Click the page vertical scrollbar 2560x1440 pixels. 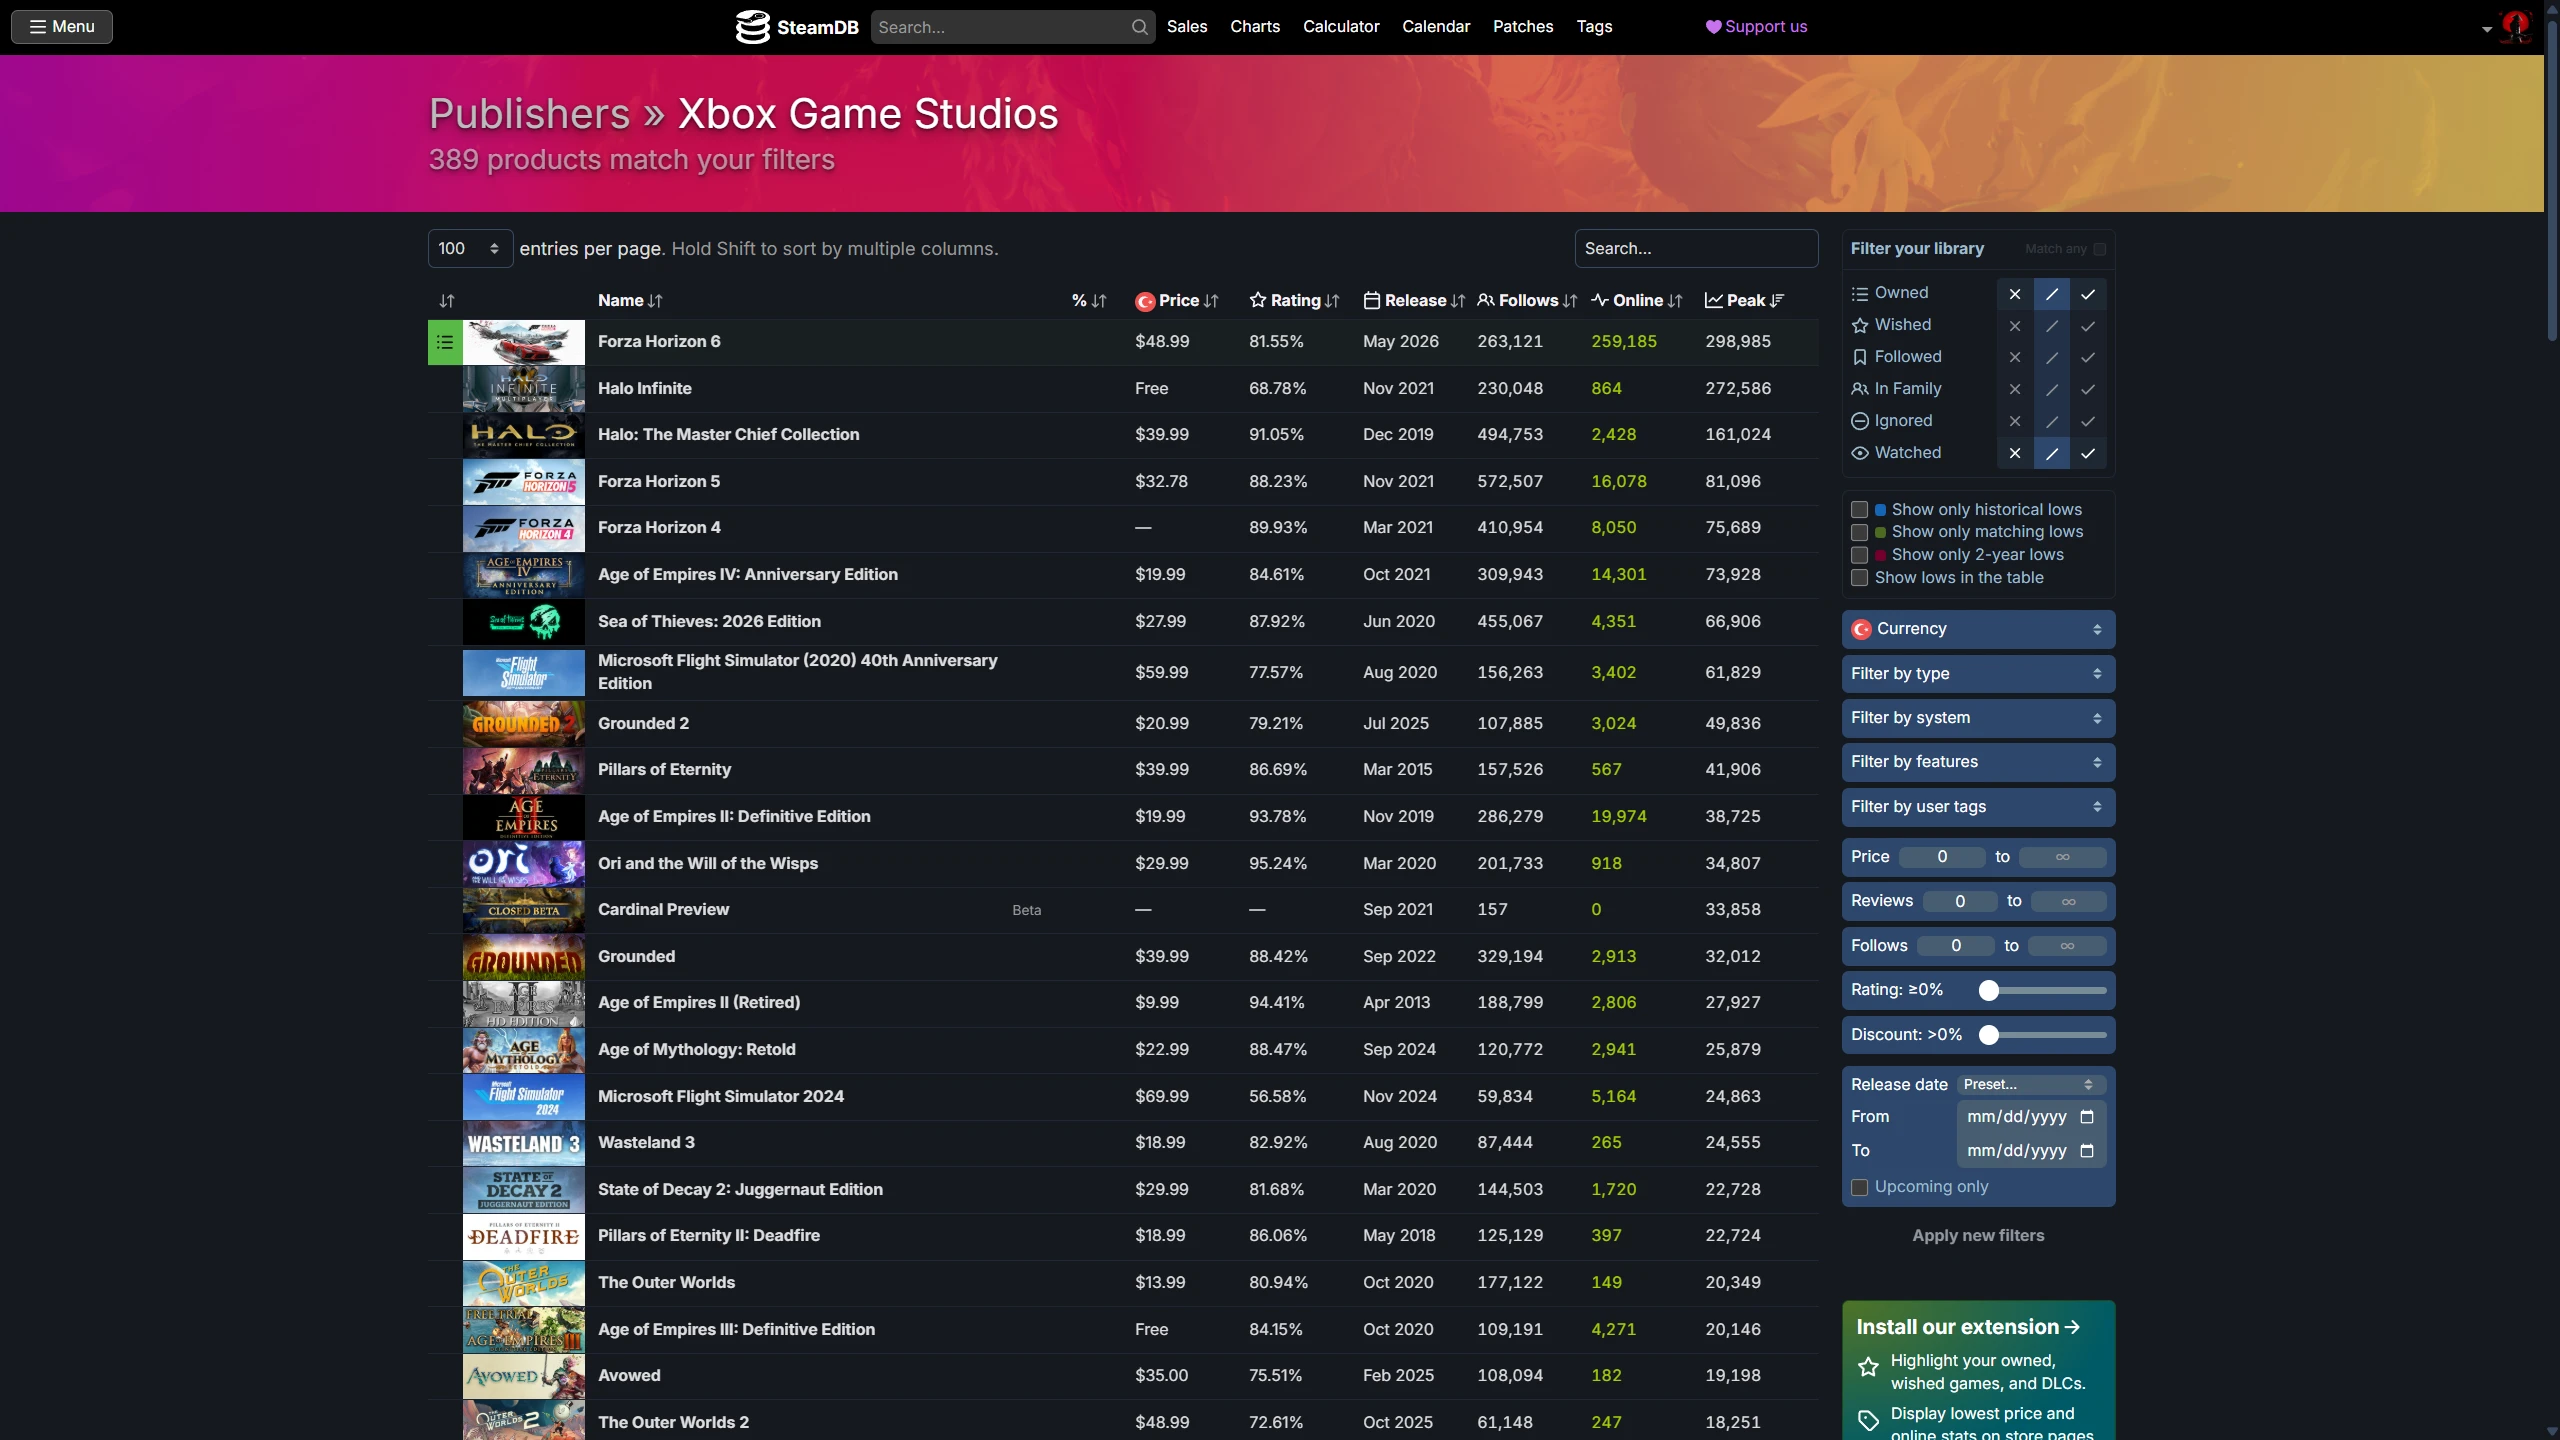point(2552,180)
